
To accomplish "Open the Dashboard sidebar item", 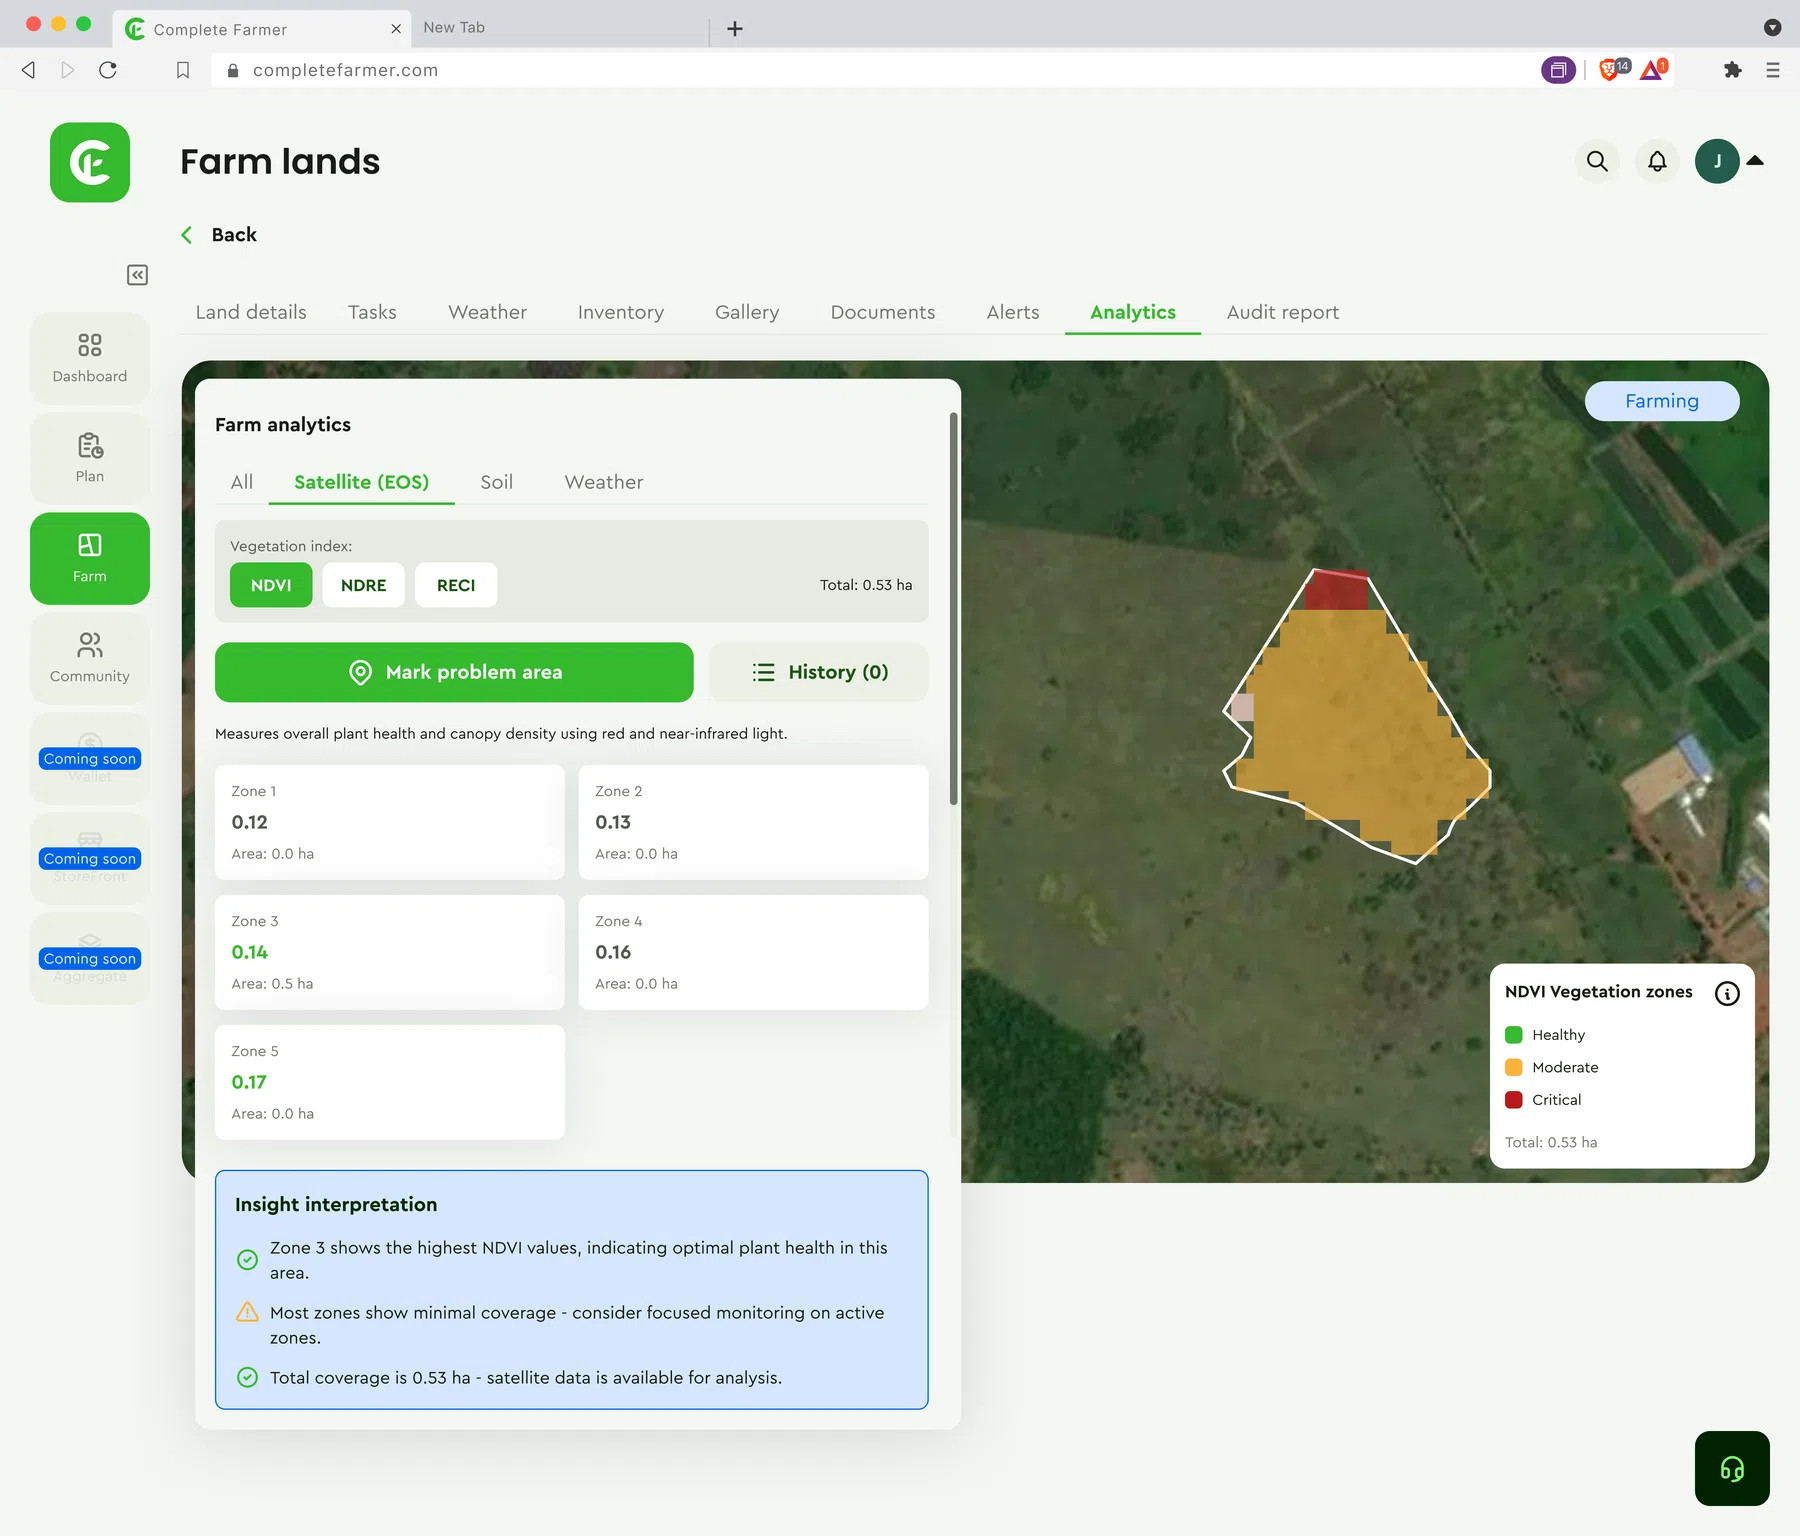I will point(90,359).
